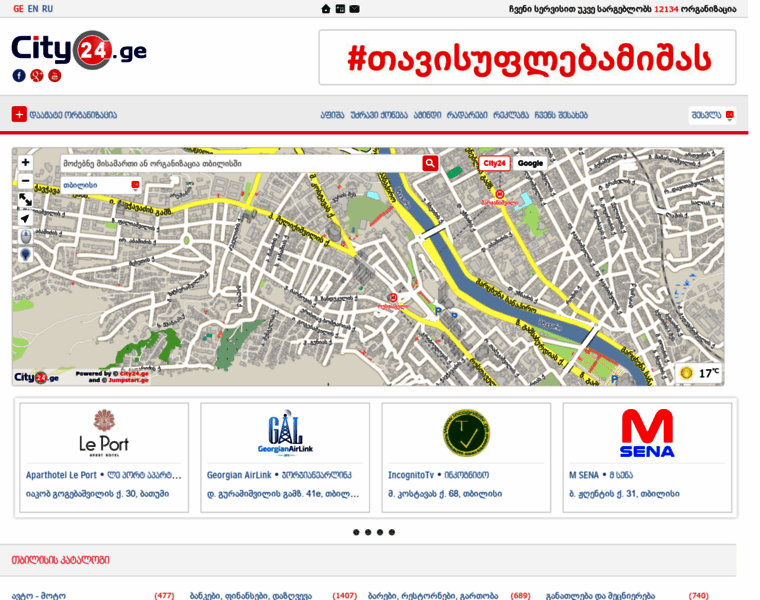Click the City24.ge logo on map corner
The height and width of the screenshot is (600, 760).
pyautogui.click(x=36, y=377)
